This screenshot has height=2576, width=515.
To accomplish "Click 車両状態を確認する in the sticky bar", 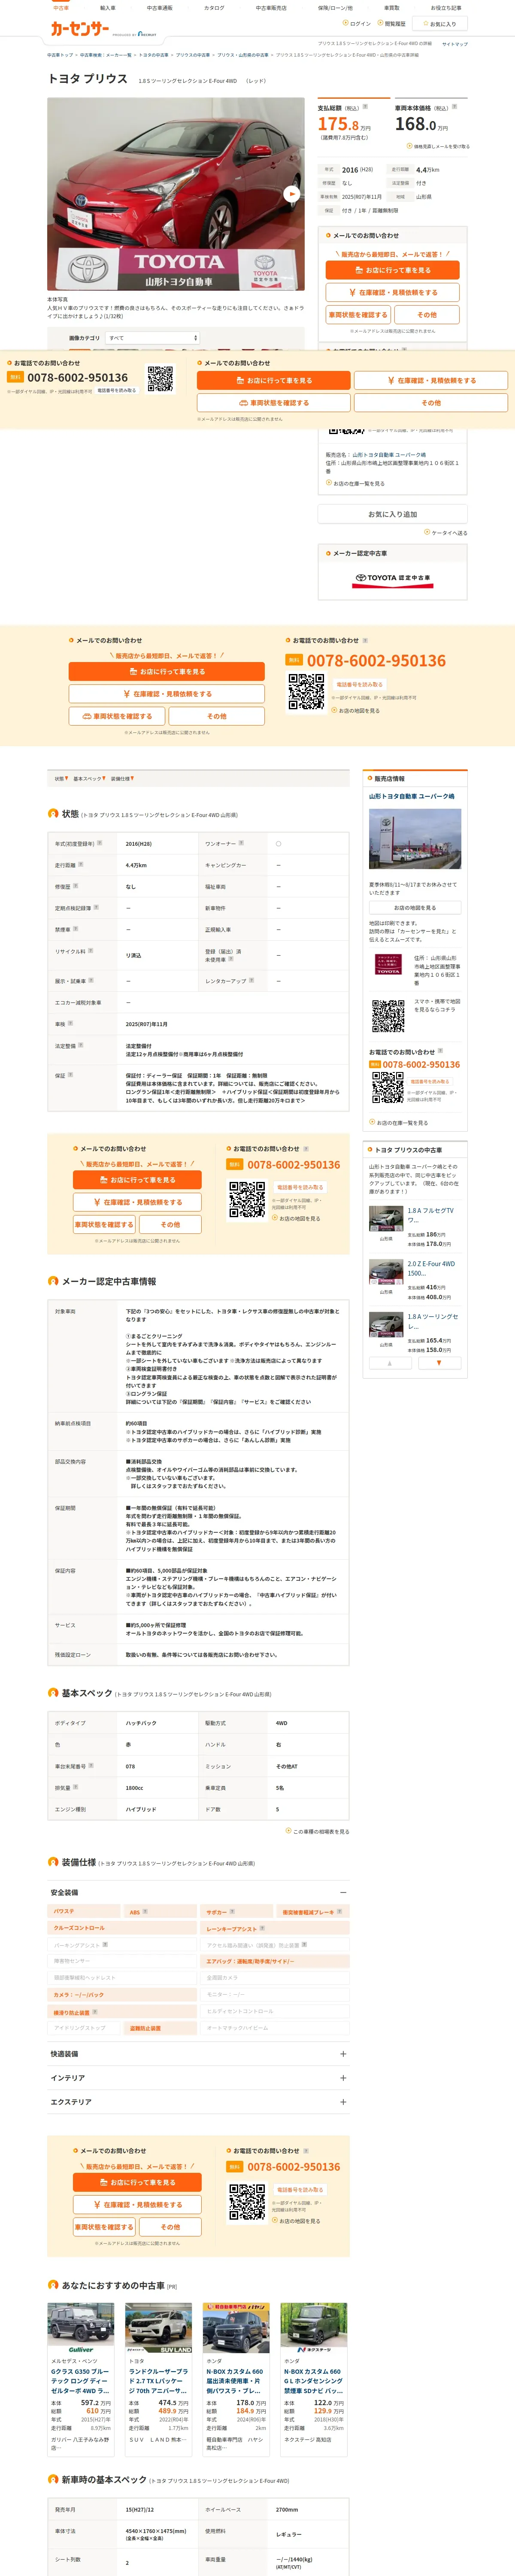I will point(274,403).
